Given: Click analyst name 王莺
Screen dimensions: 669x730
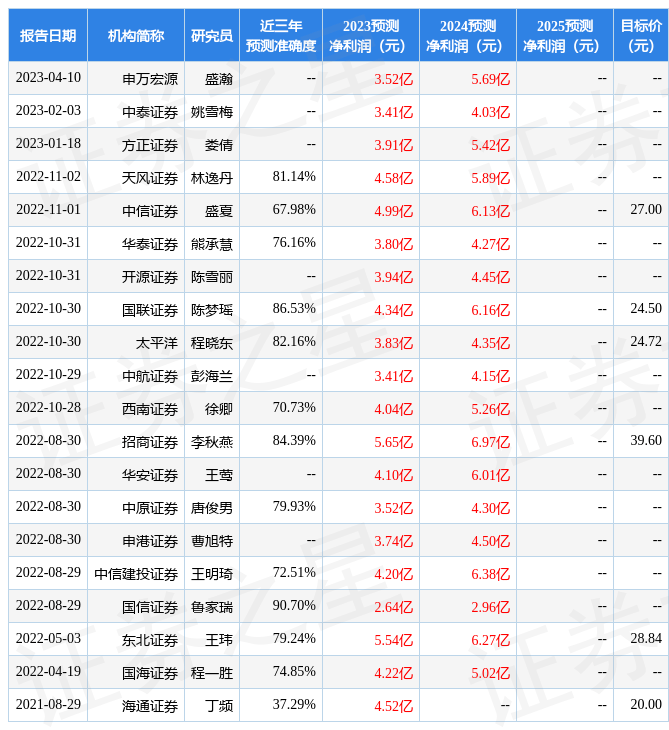Looking at the screenshot, I should point(219,475).
